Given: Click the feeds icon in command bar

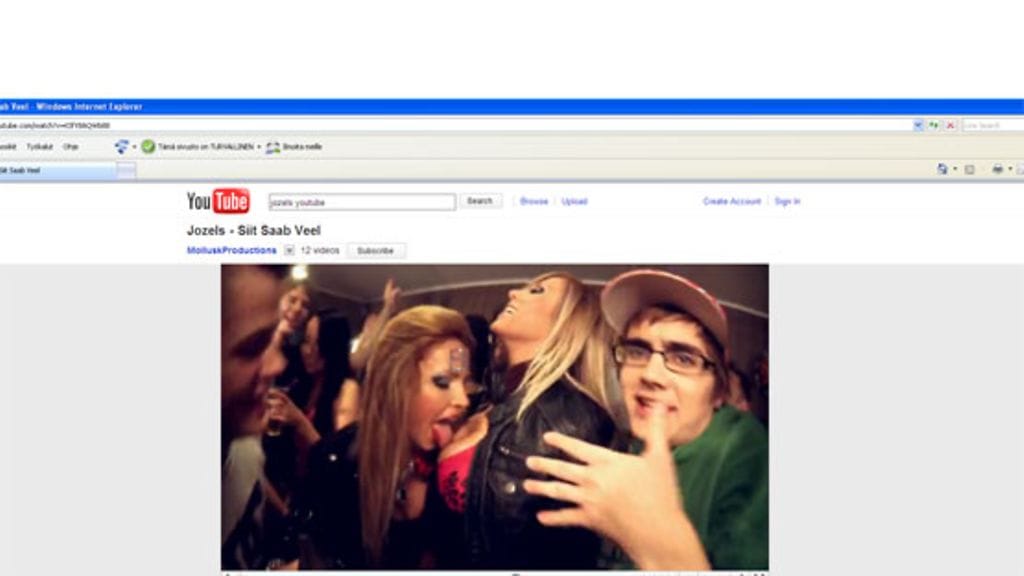Looking at the screenshot, I should [x=969, y=170].
